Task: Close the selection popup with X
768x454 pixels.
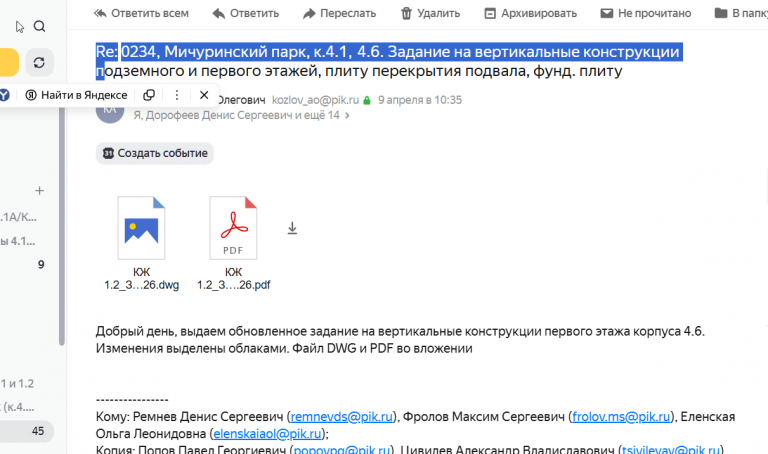Action: (204, 95)
